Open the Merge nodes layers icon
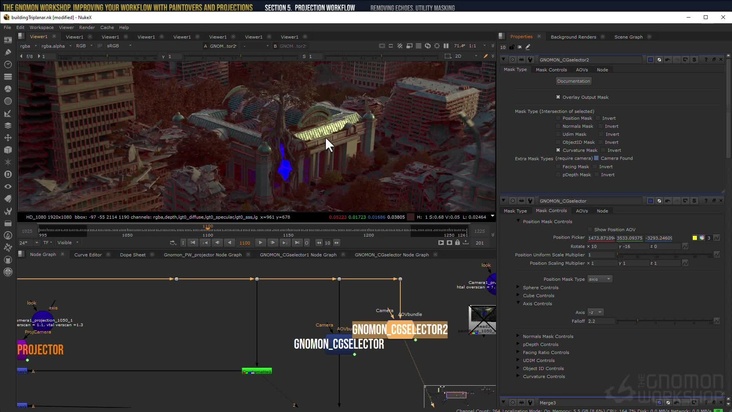This screenshot has height=412, width=732. tap(8, 126)
